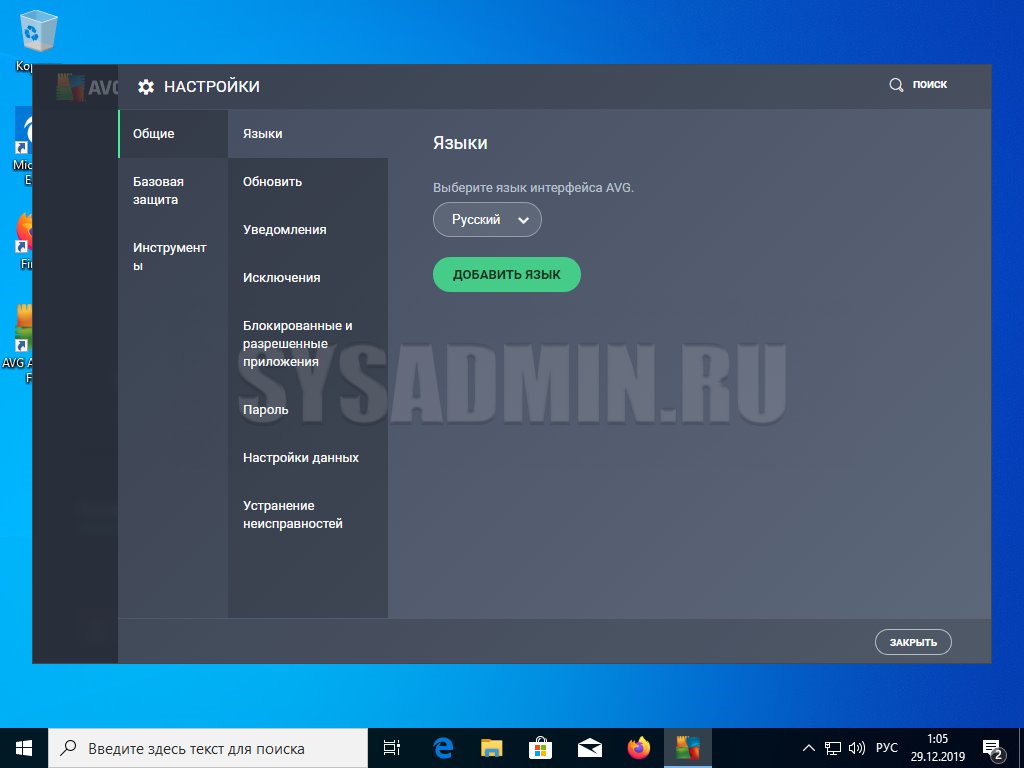Viewport: 1024px width, 768px height.
Task: Show hidden system tray icons
Action: 809,748
